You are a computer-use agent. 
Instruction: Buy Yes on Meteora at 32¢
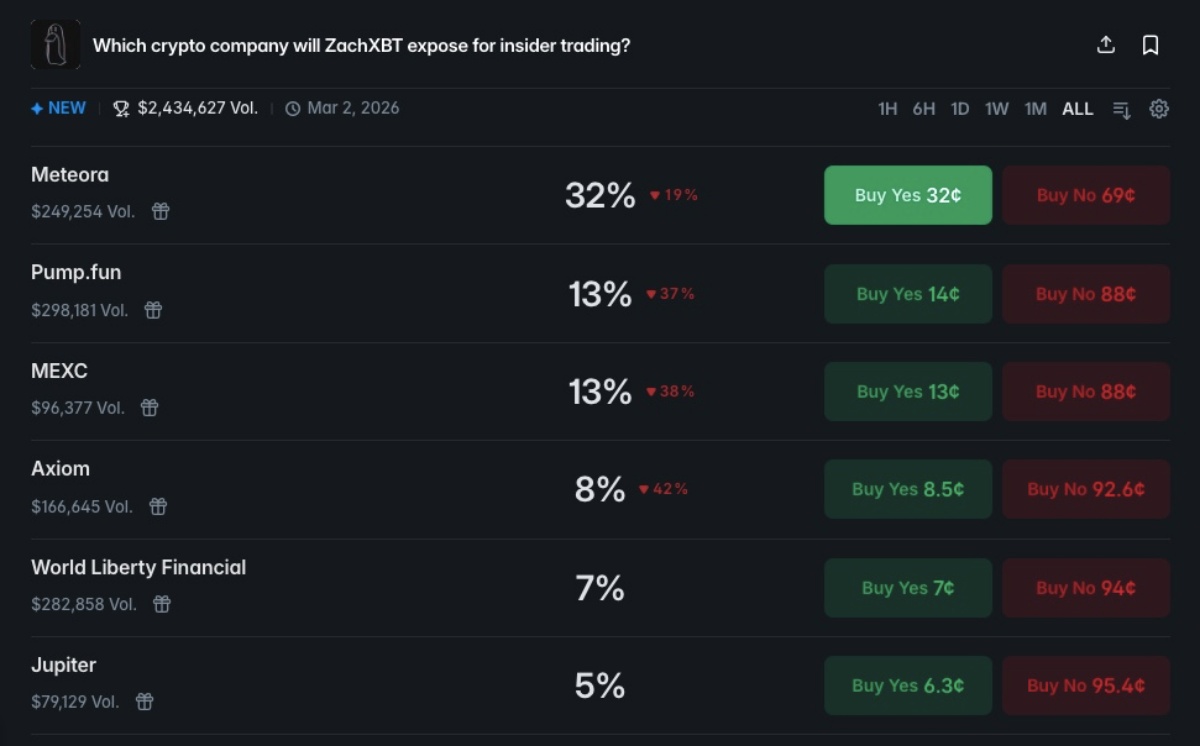pyautogui.click(x=907, y=195)
